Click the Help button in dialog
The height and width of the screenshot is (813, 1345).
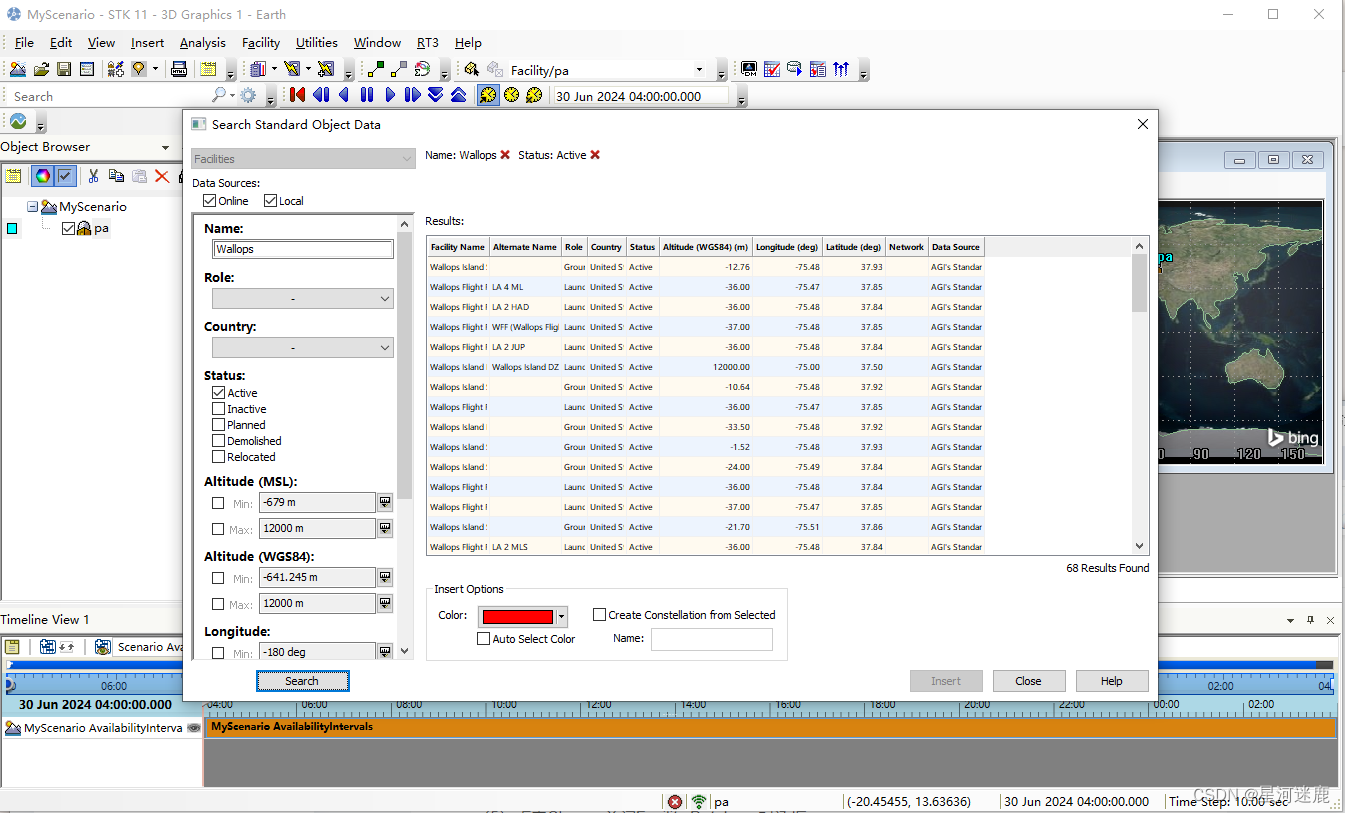click(1112, 681)
